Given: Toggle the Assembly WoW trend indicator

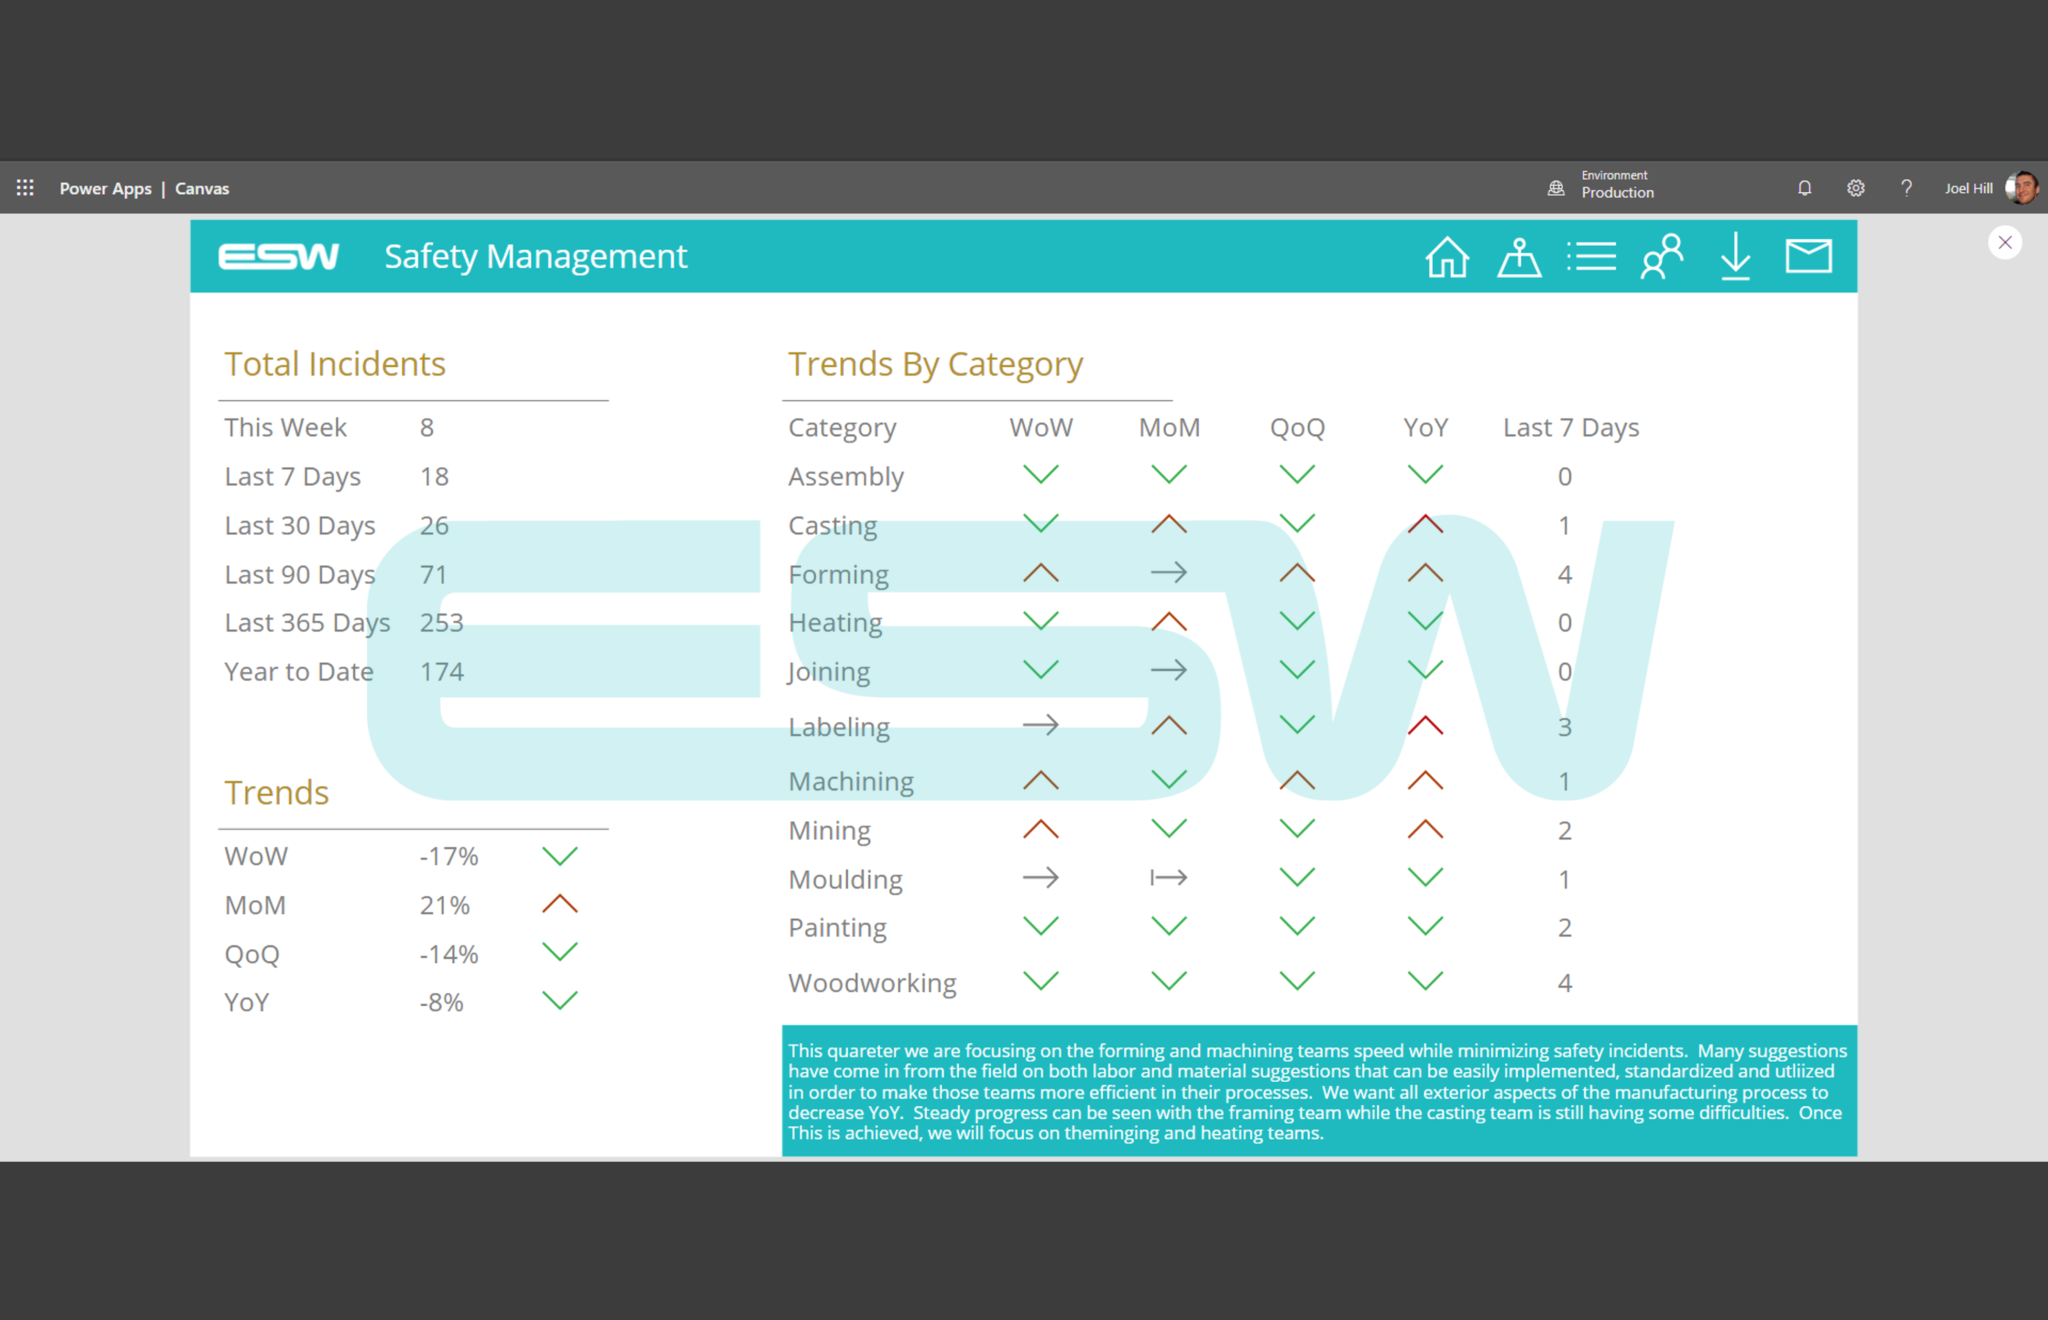Looking at the screenshot, I should pos(1040,474).
